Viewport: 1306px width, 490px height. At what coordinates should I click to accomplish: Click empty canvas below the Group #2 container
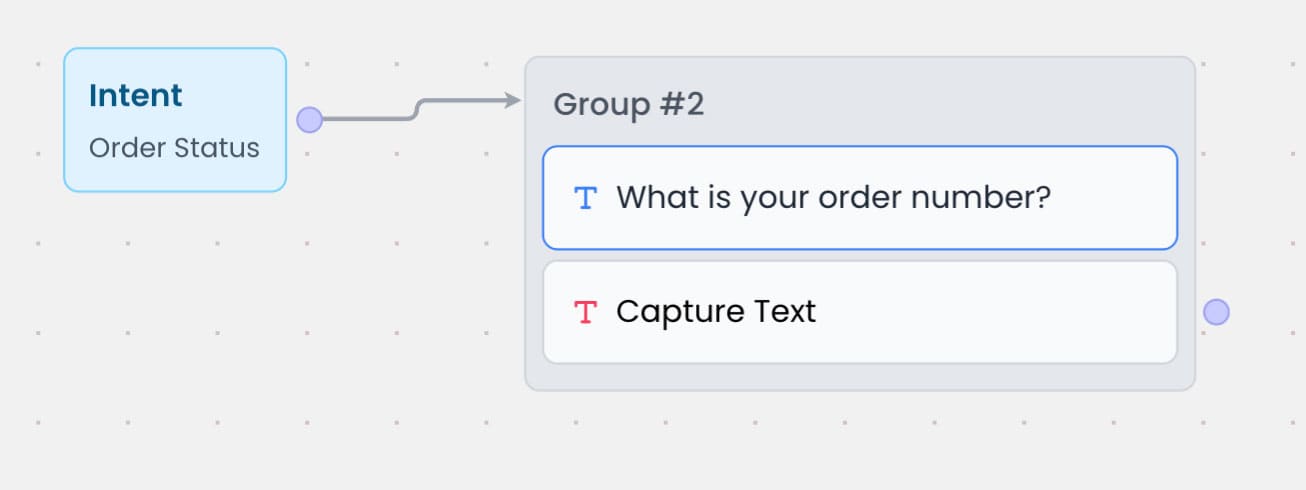click(x=860, y=440)
